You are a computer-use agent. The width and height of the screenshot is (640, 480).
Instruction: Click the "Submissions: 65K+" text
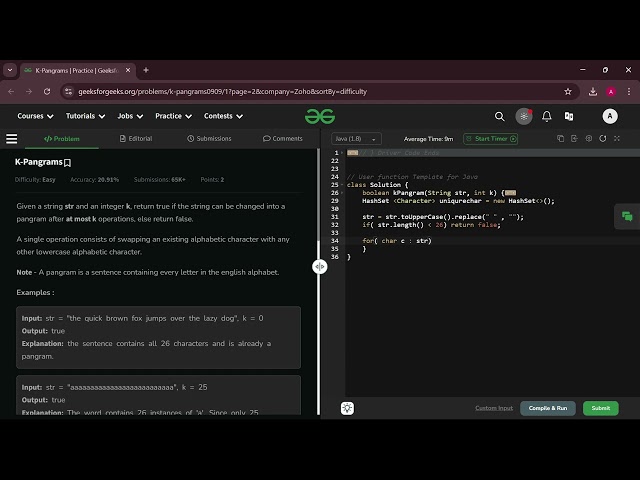[x=160, y=180]
